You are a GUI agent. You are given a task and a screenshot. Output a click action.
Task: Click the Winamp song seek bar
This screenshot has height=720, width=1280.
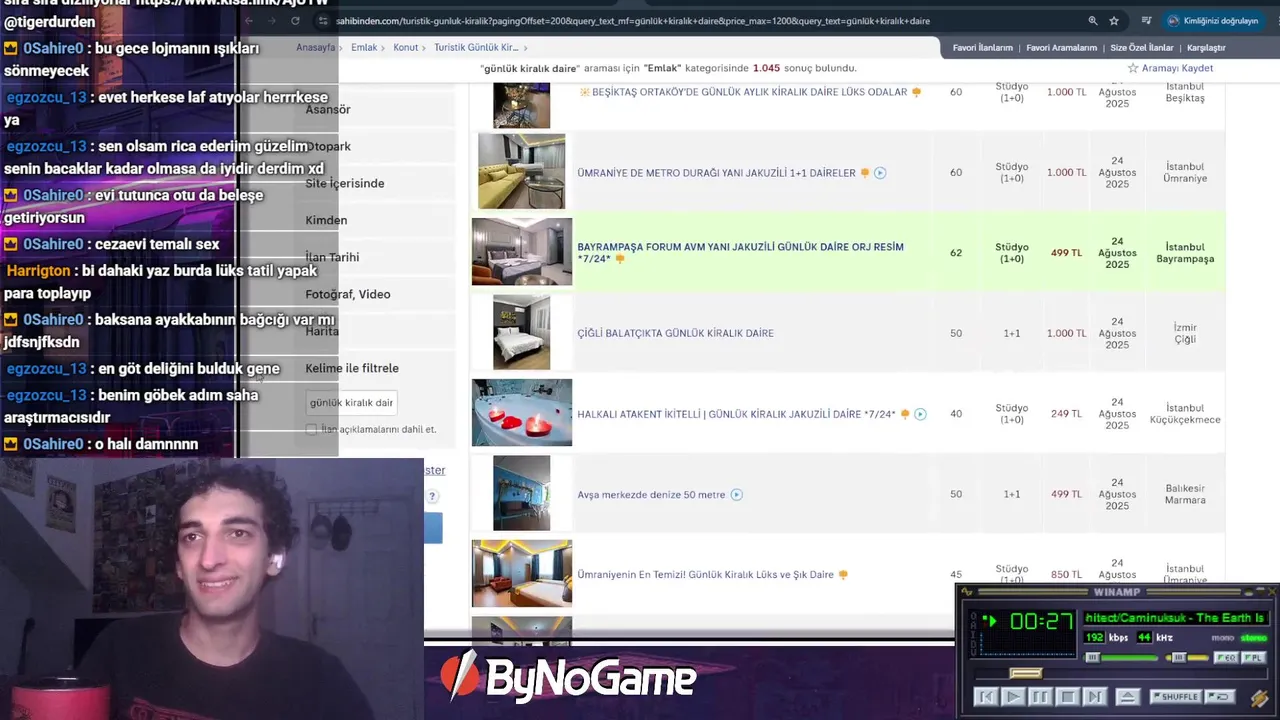[x=1121, y=673]
